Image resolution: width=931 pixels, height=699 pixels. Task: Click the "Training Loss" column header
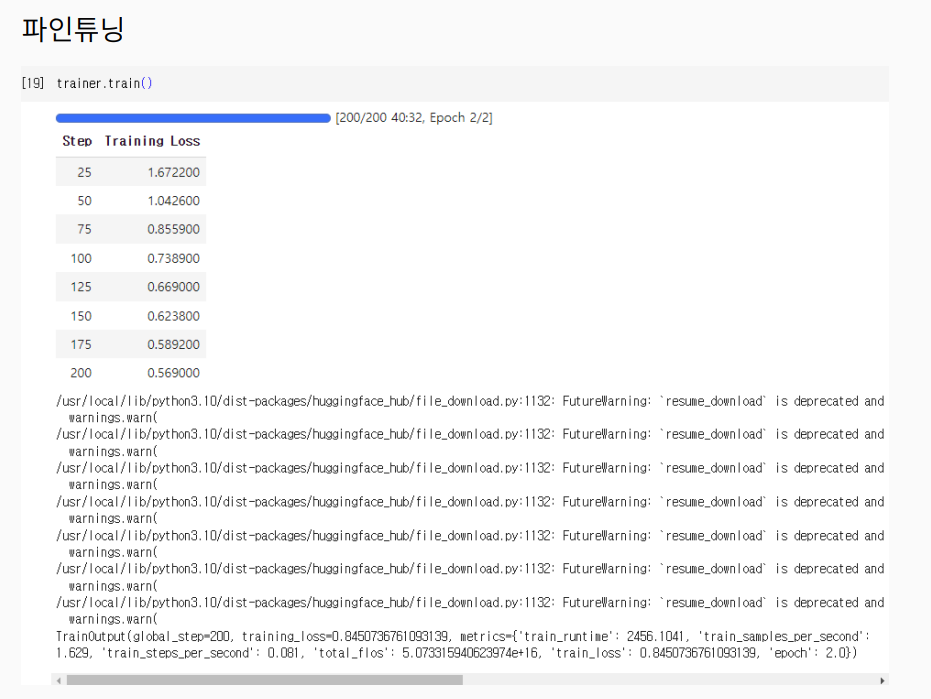[152, 141]
